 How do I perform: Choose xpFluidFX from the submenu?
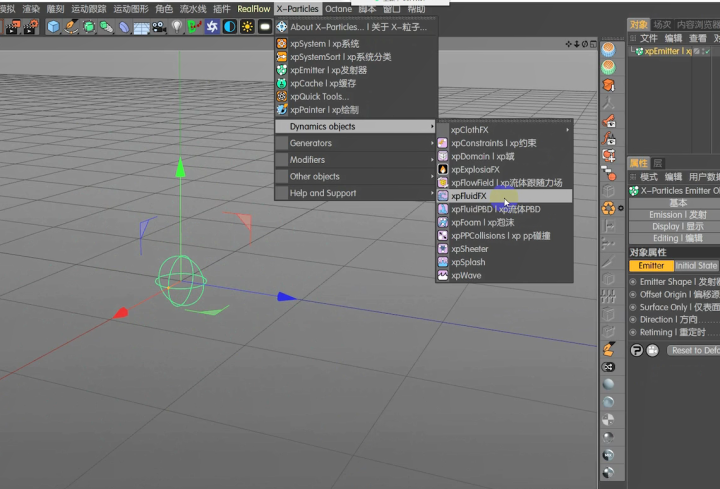pyautogui.click(x=504, y=196)
